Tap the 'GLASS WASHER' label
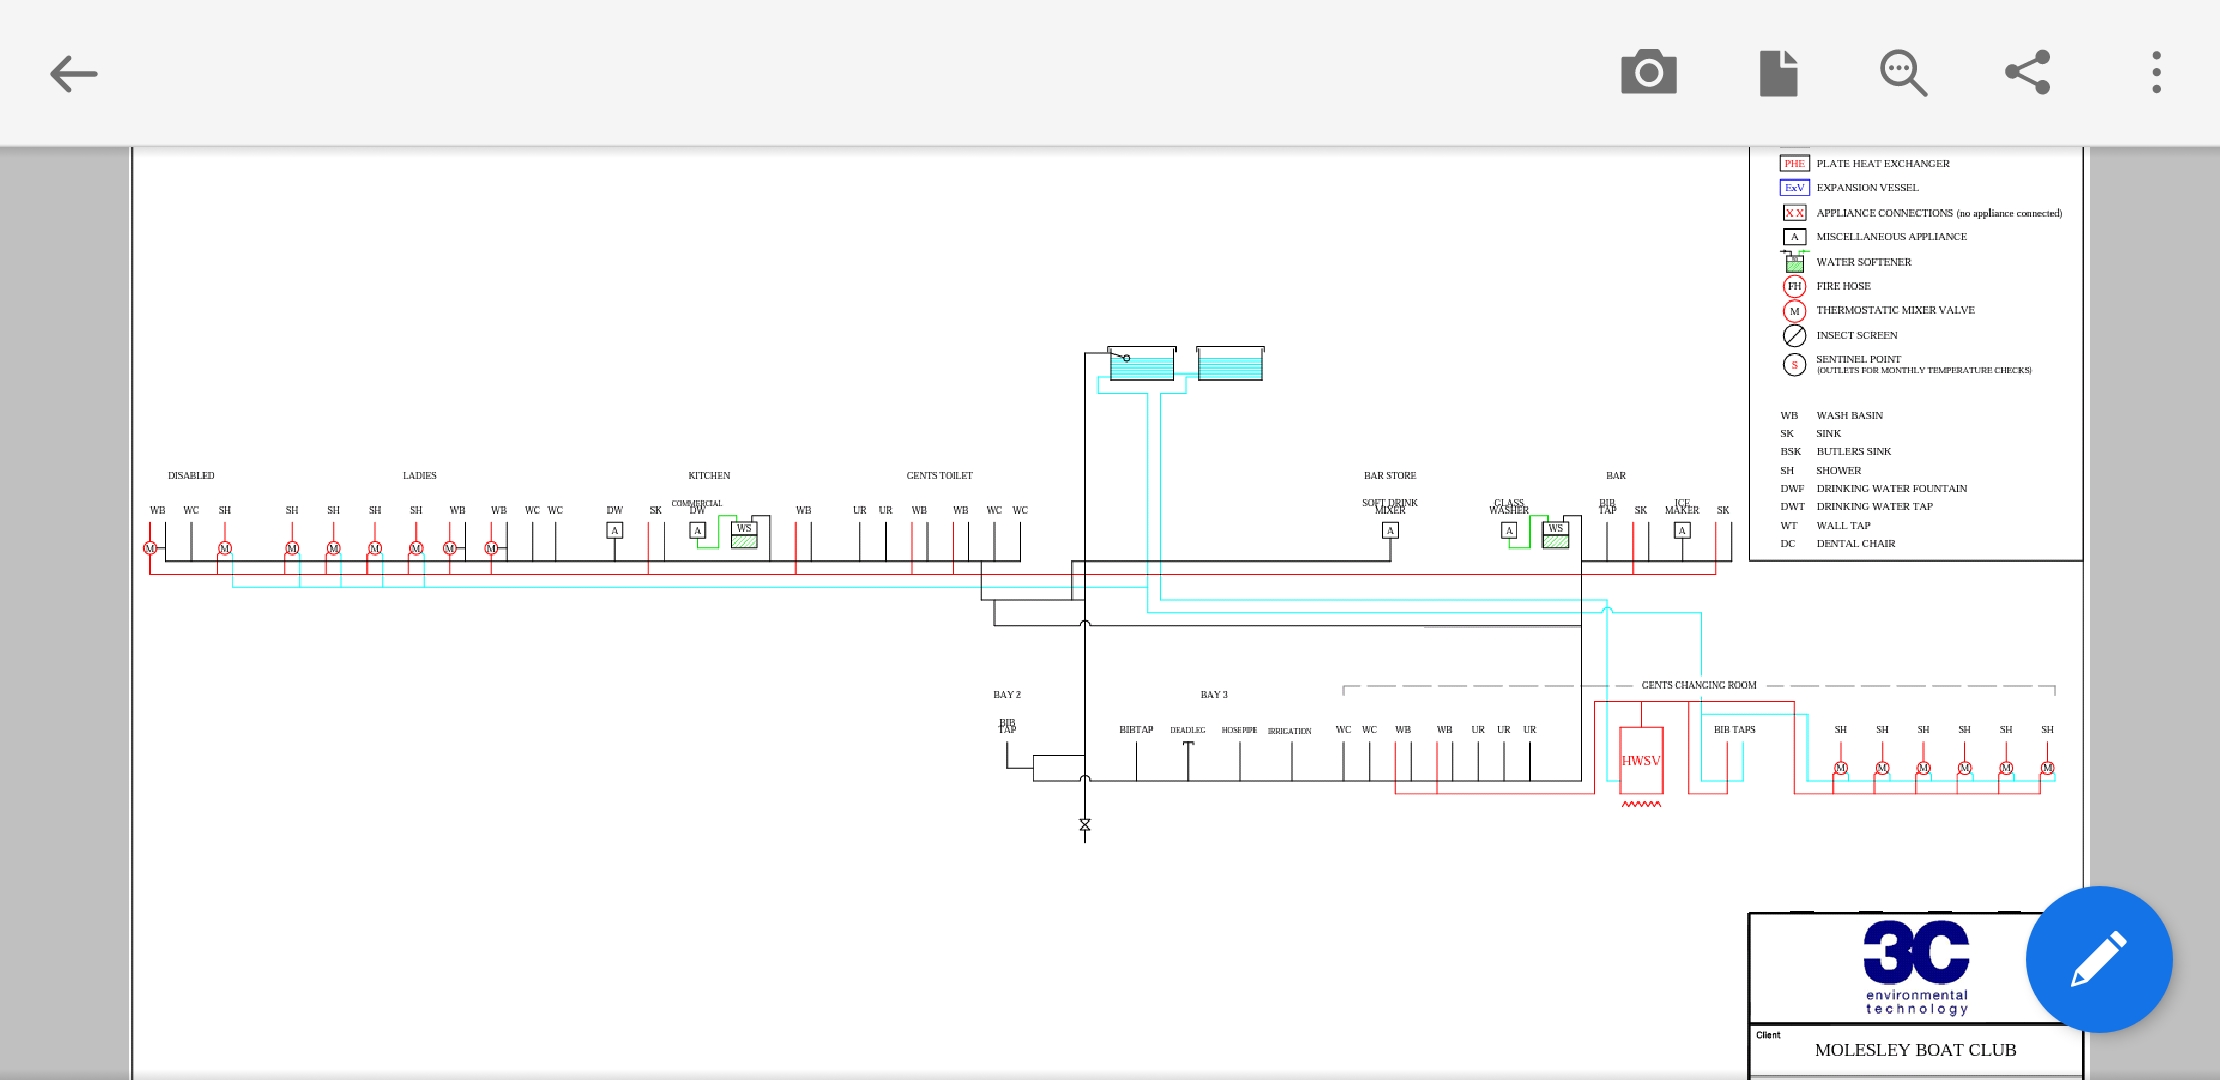This screenshot has width=2220, height=1080. (x=1509, y=506)
